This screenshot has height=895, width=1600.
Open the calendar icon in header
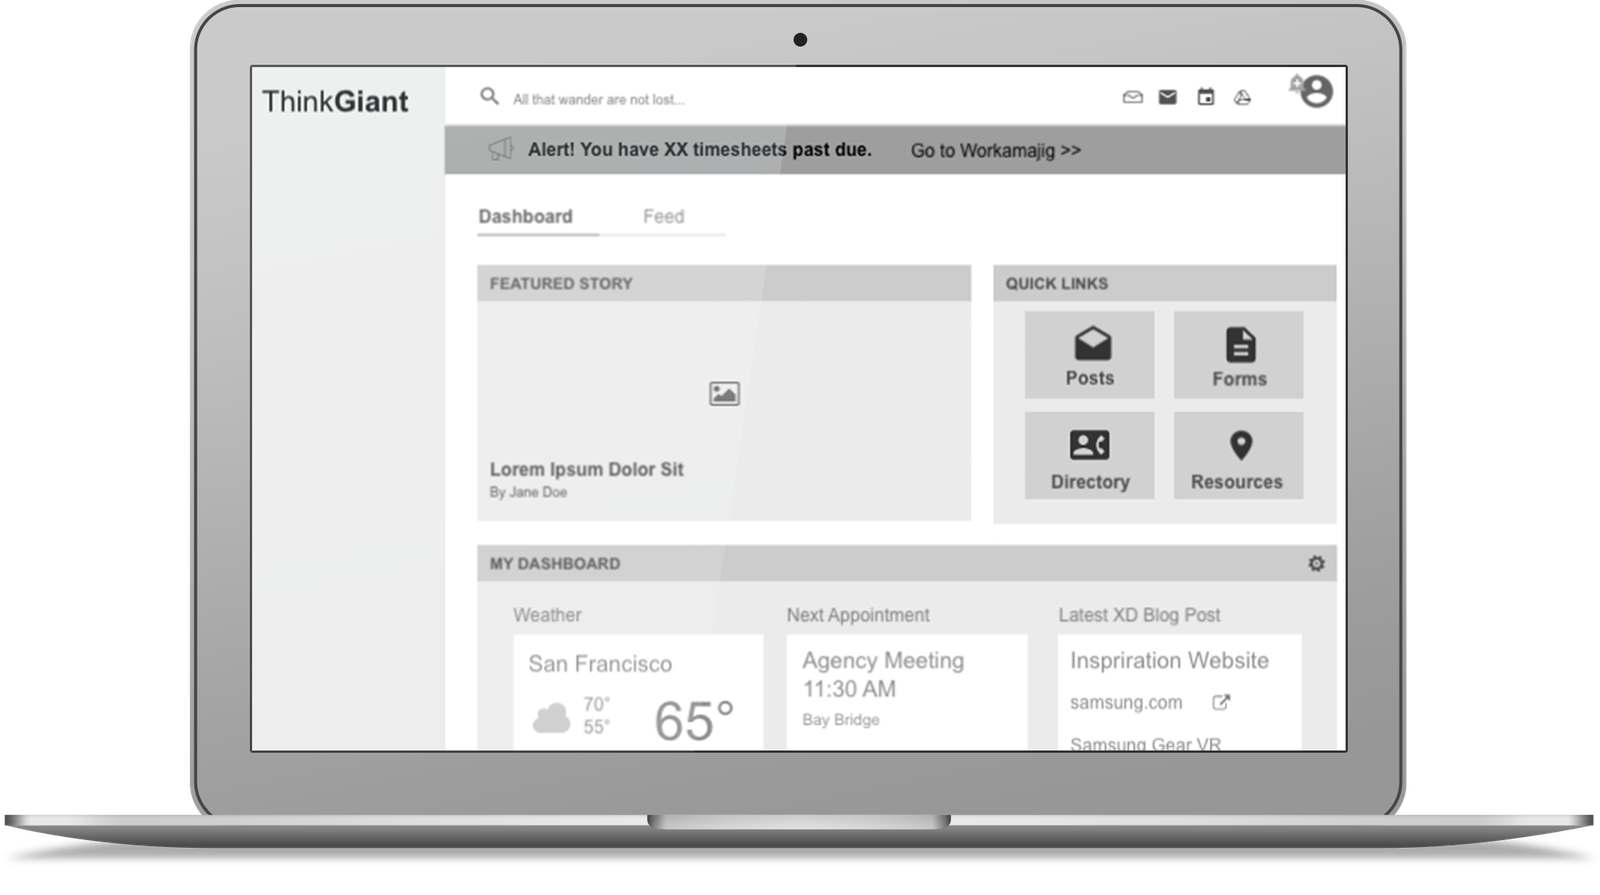pyautogui.click(x=1206, y=97)
